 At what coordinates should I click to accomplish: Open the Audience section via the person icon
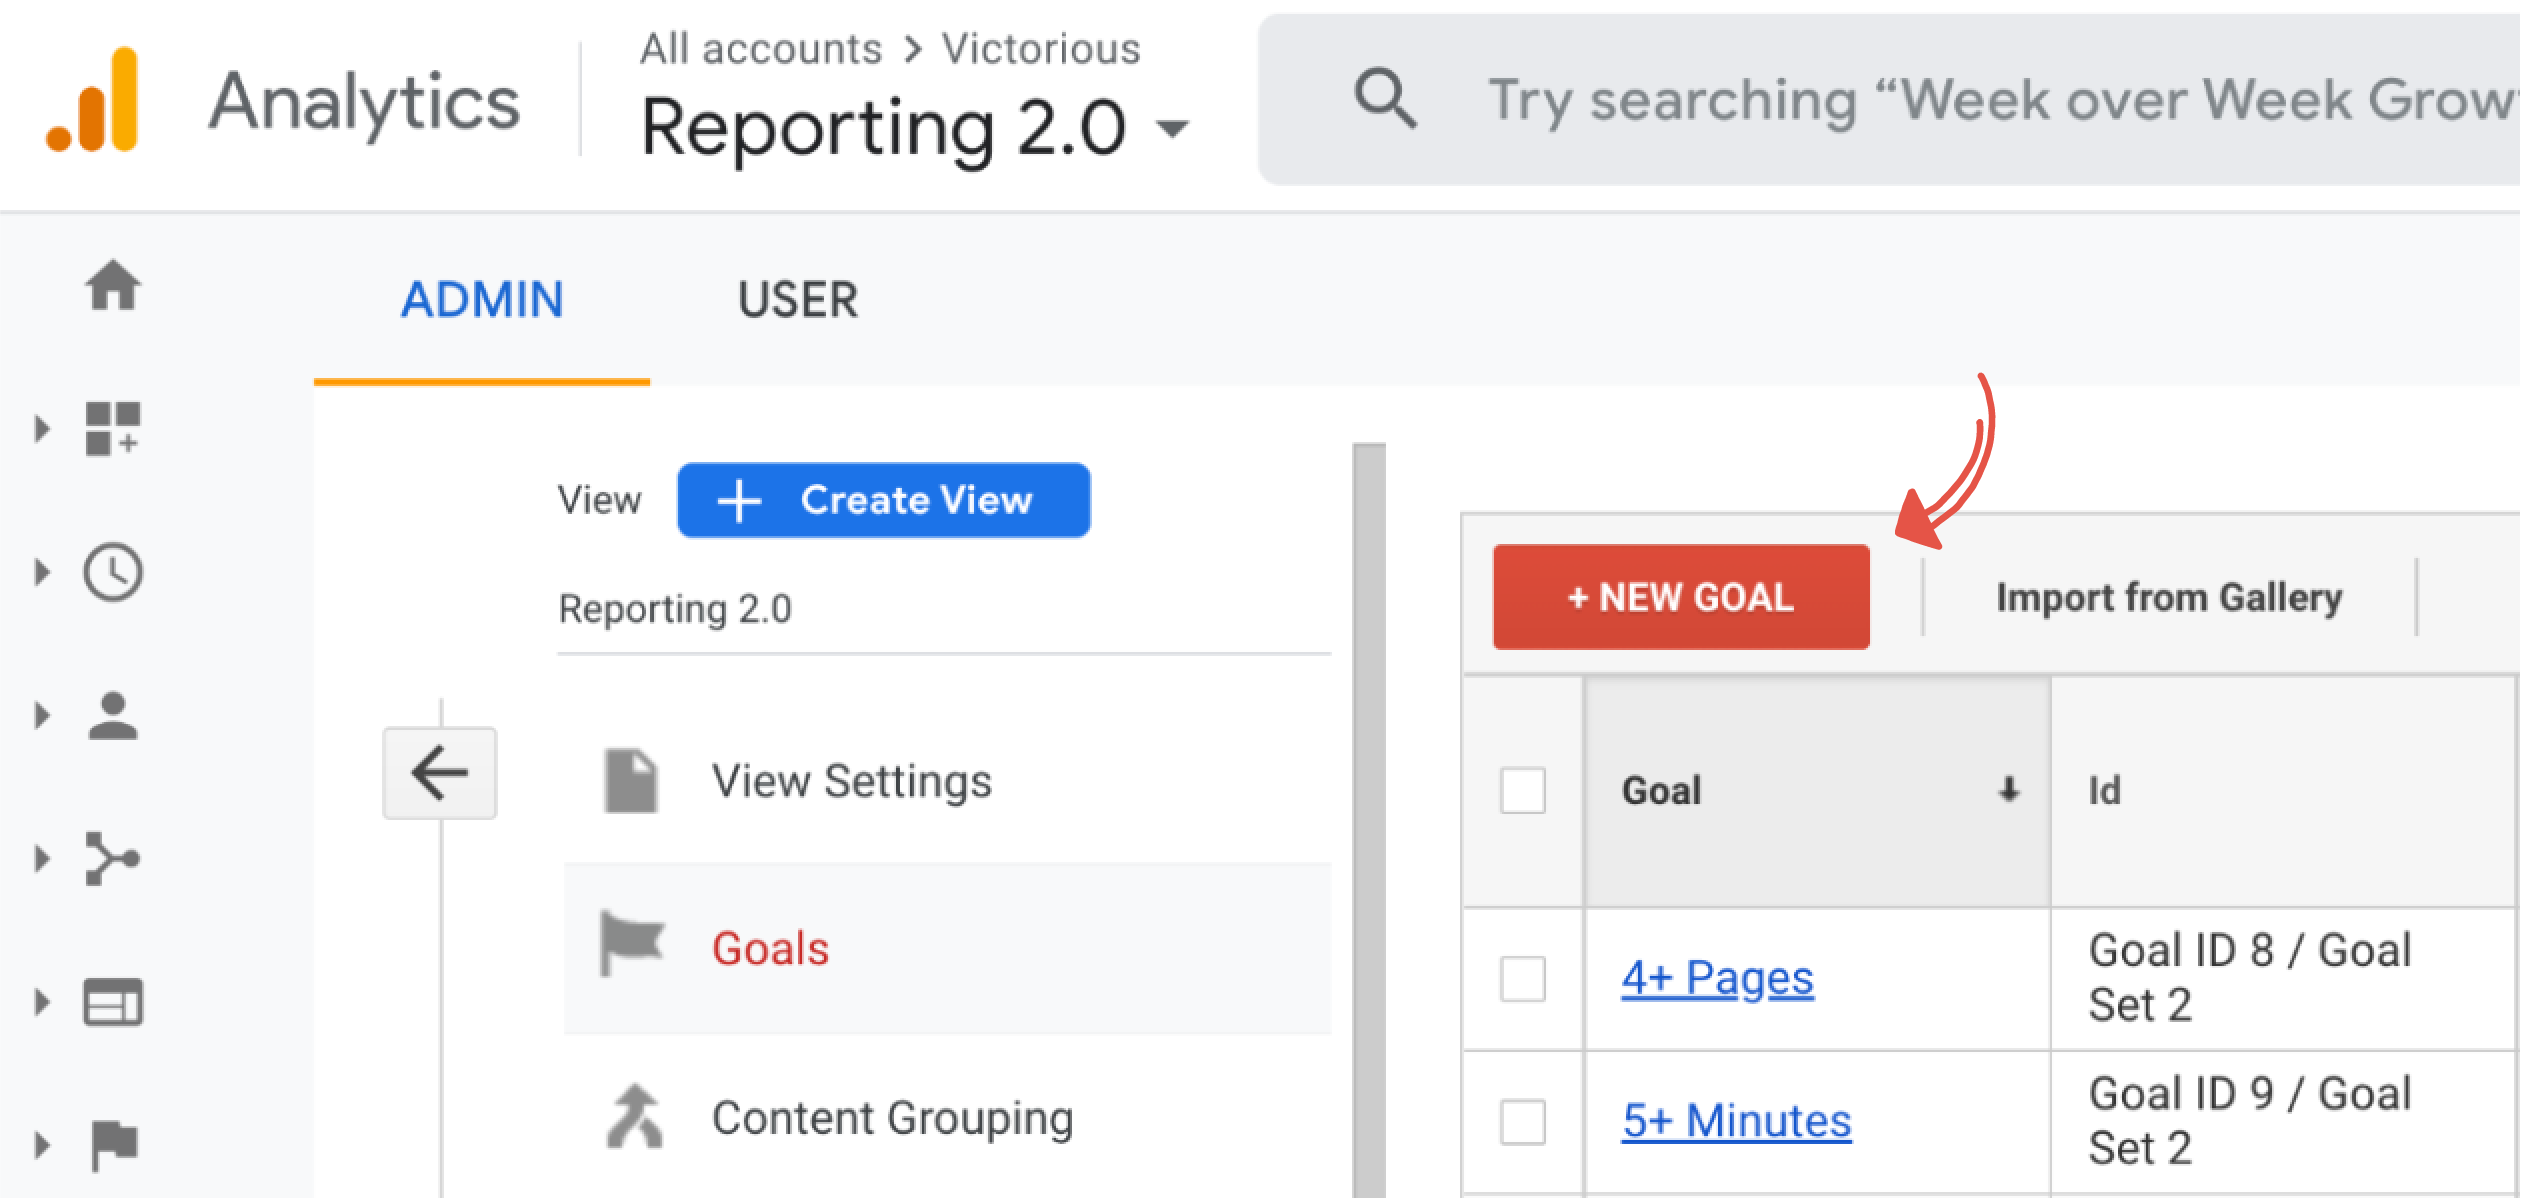[x=113, y=716]
